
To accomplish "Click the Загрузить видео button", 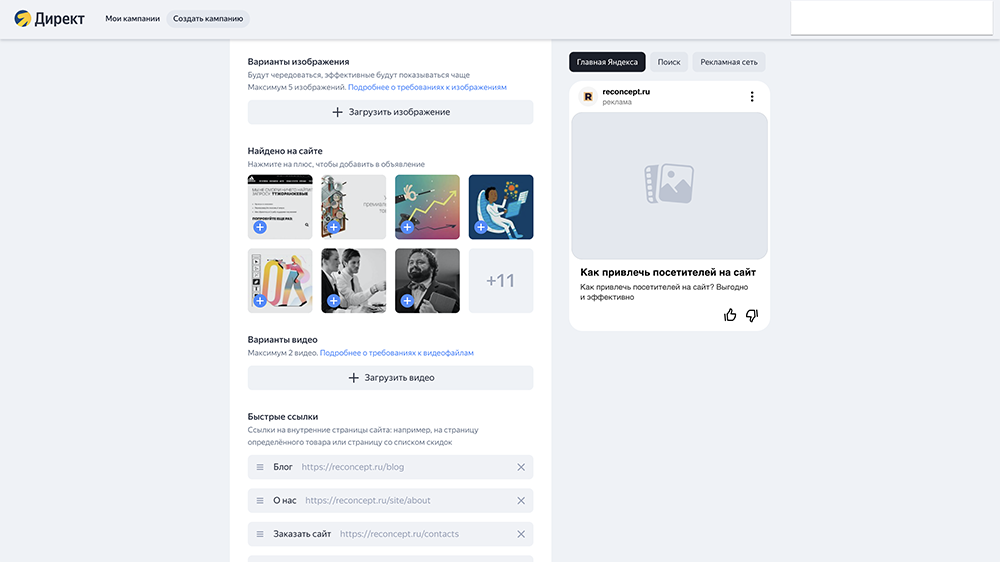I will (390, 378).
